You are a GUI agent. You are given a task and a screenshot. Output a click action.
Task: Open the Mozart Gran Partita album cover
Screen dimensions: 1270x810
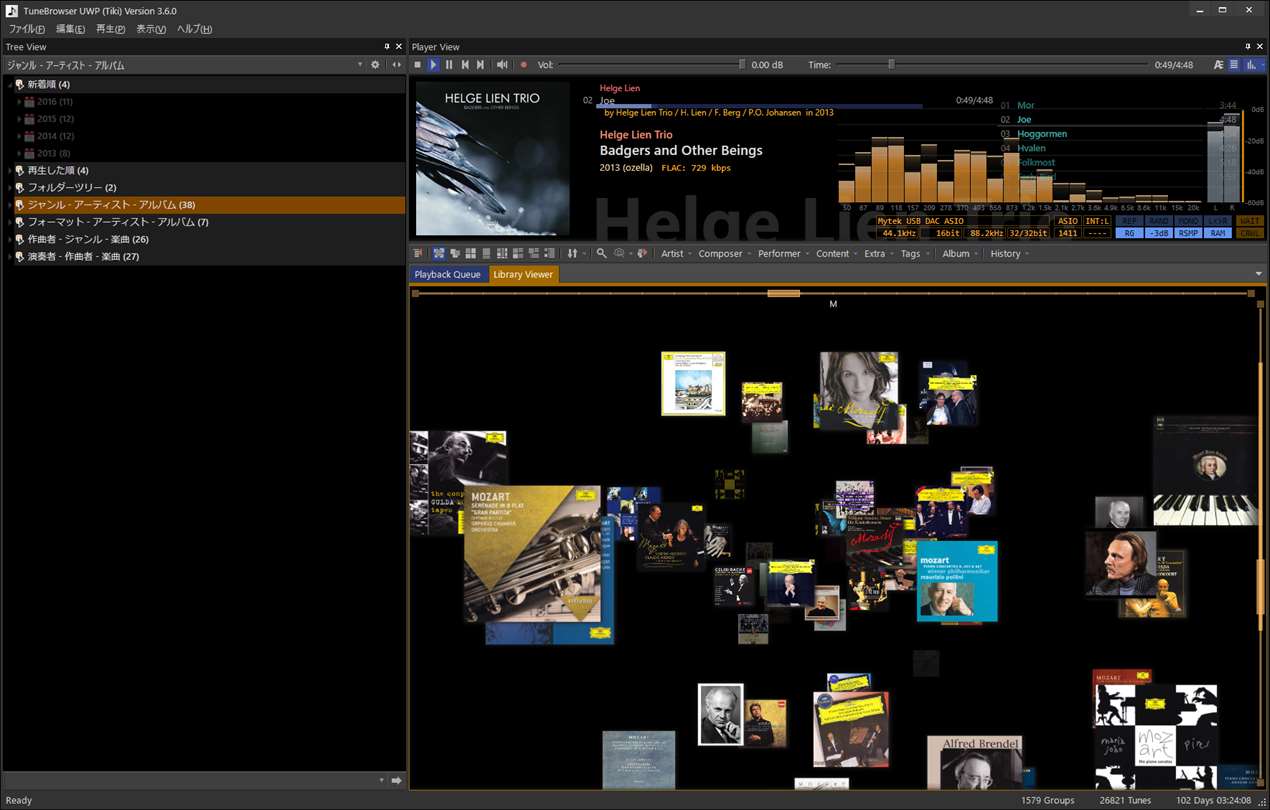[532, 554]
